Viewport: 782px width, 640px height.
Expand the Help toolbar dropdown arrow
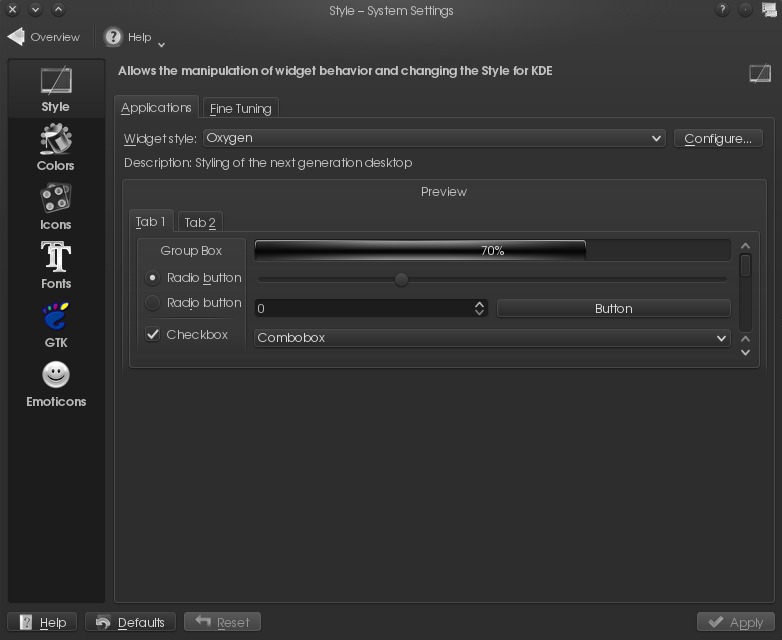point(161,45)
